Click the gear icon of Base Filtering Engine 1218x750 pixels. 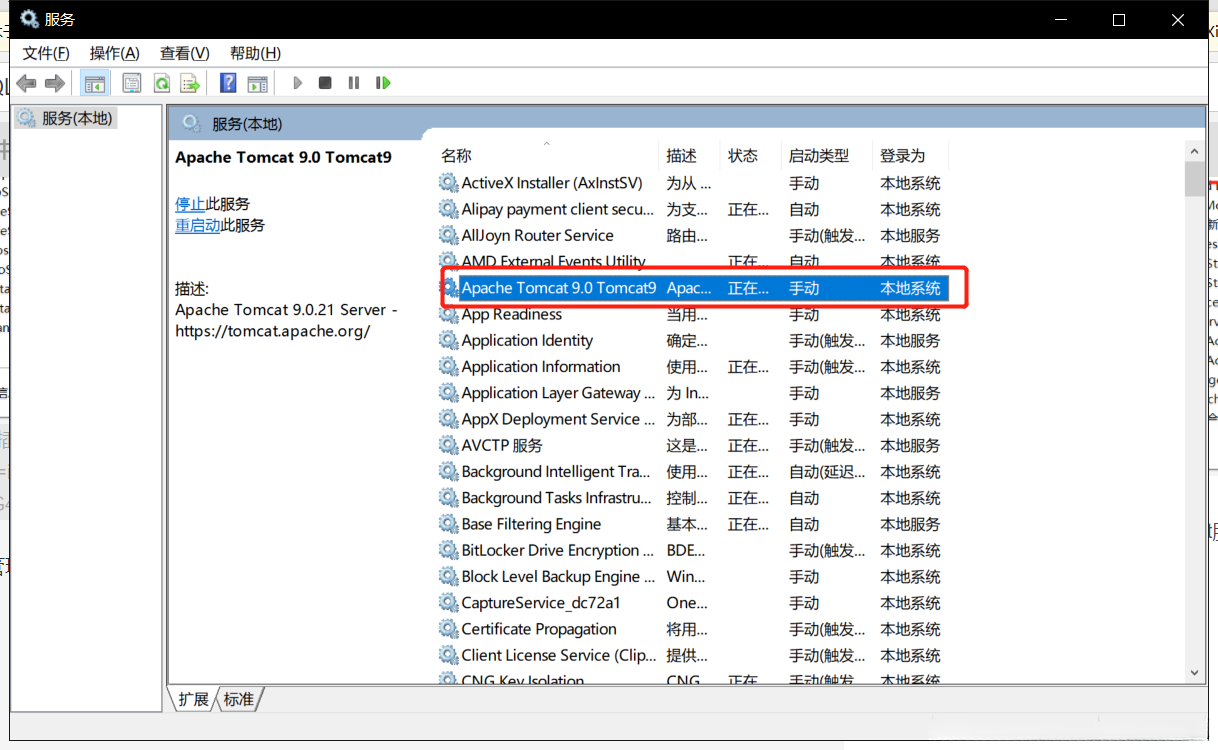(449, 524)
